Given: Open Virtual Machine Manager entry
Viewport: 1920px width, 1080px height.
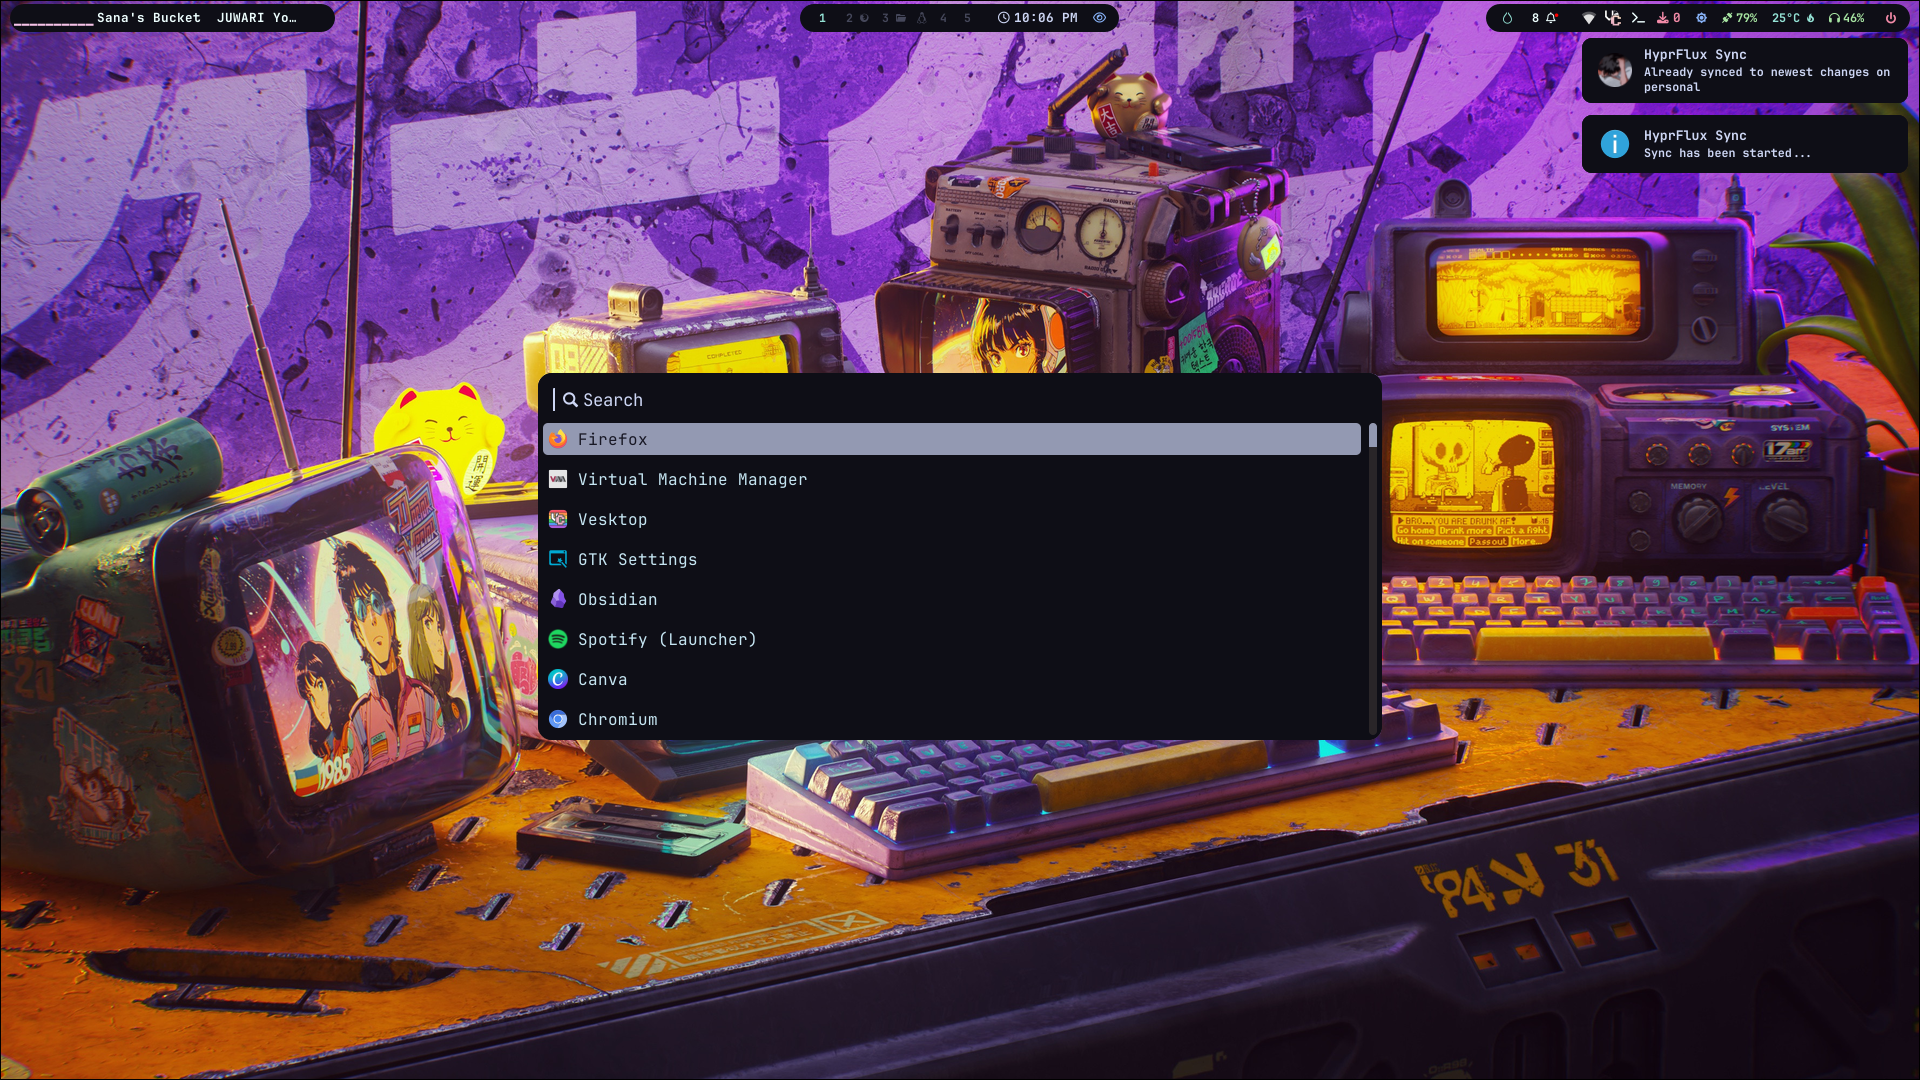Looking at the screenshot, I should point(951,479).
